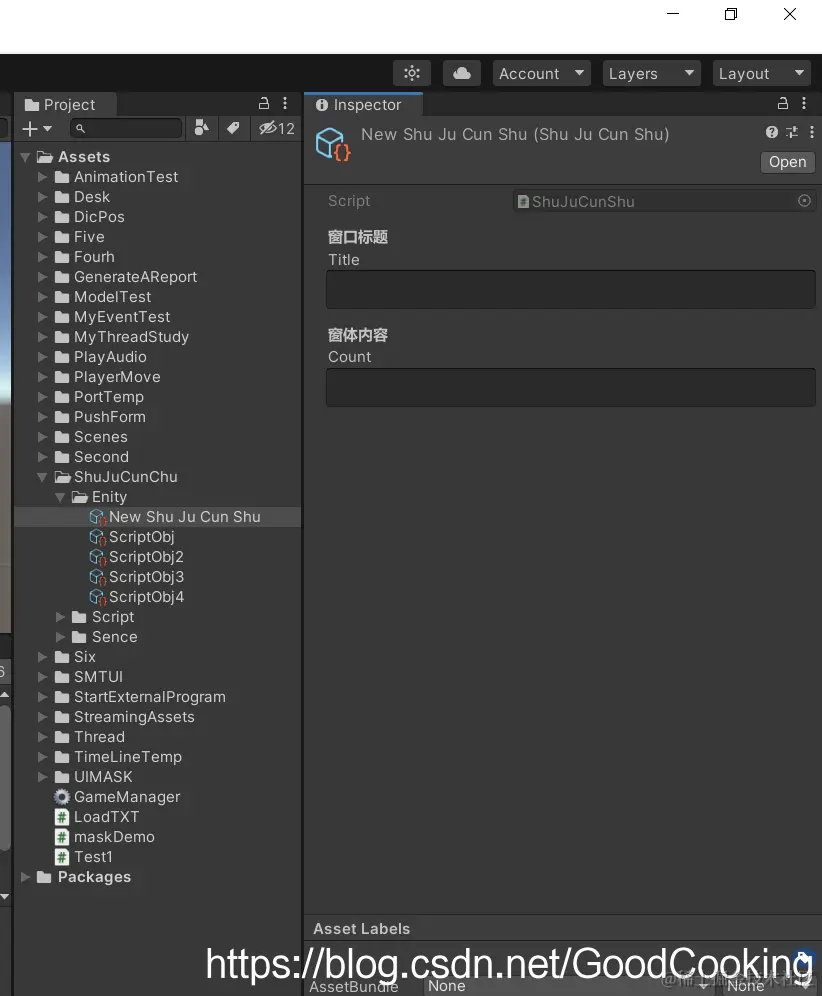Select the maskDemo C# script icon

[x=62, y=837]
